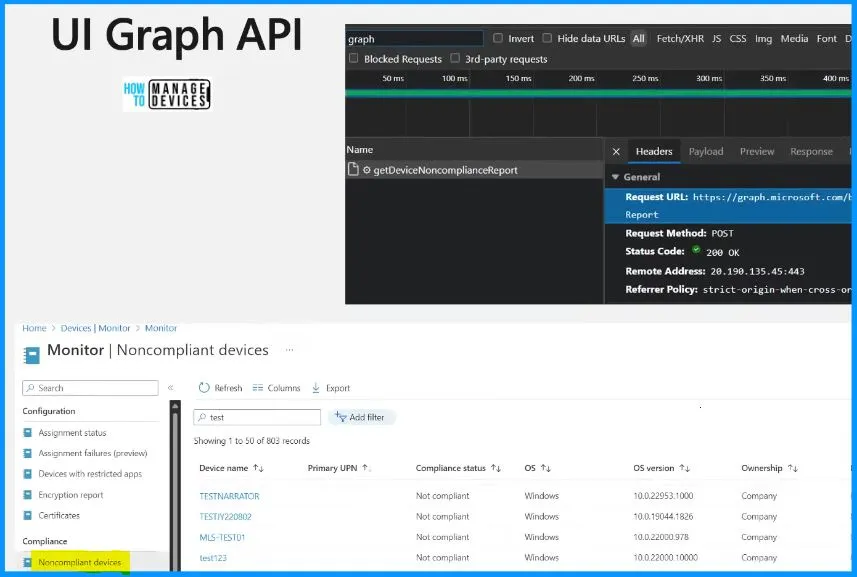The width and height of the screenshot is (857, 577).
Task: Enable the Blocked Requests checkbox
Action: pyautogui.click(x=354, y=58)
